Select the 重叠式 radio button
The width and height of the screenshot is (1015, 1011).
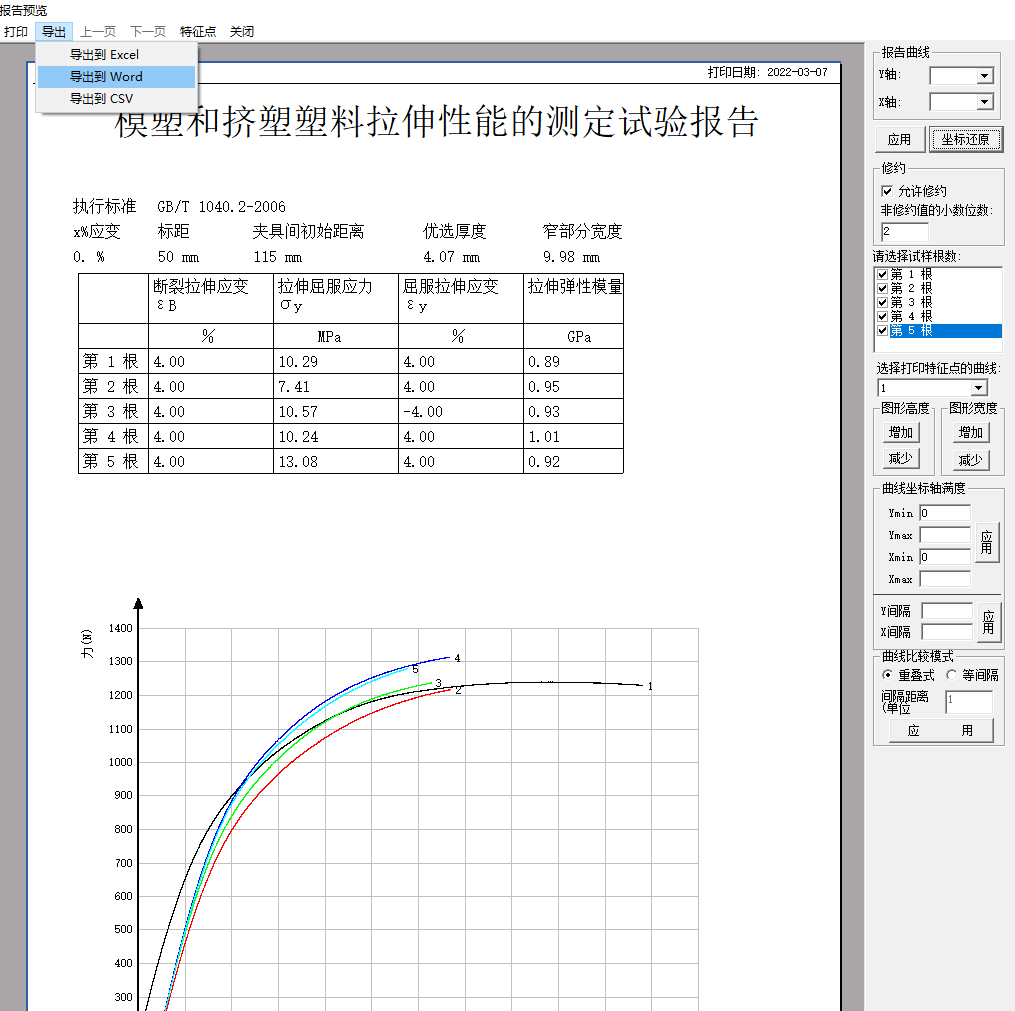pyautogui.click(x=887, y=675)
